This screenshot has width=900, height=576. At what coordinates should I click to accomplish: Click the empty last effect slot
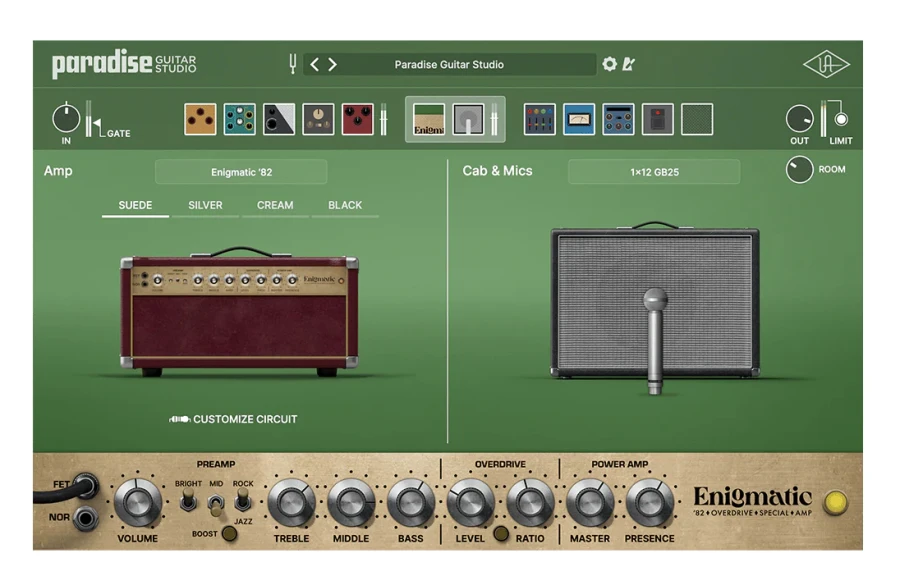coord(697,119)
